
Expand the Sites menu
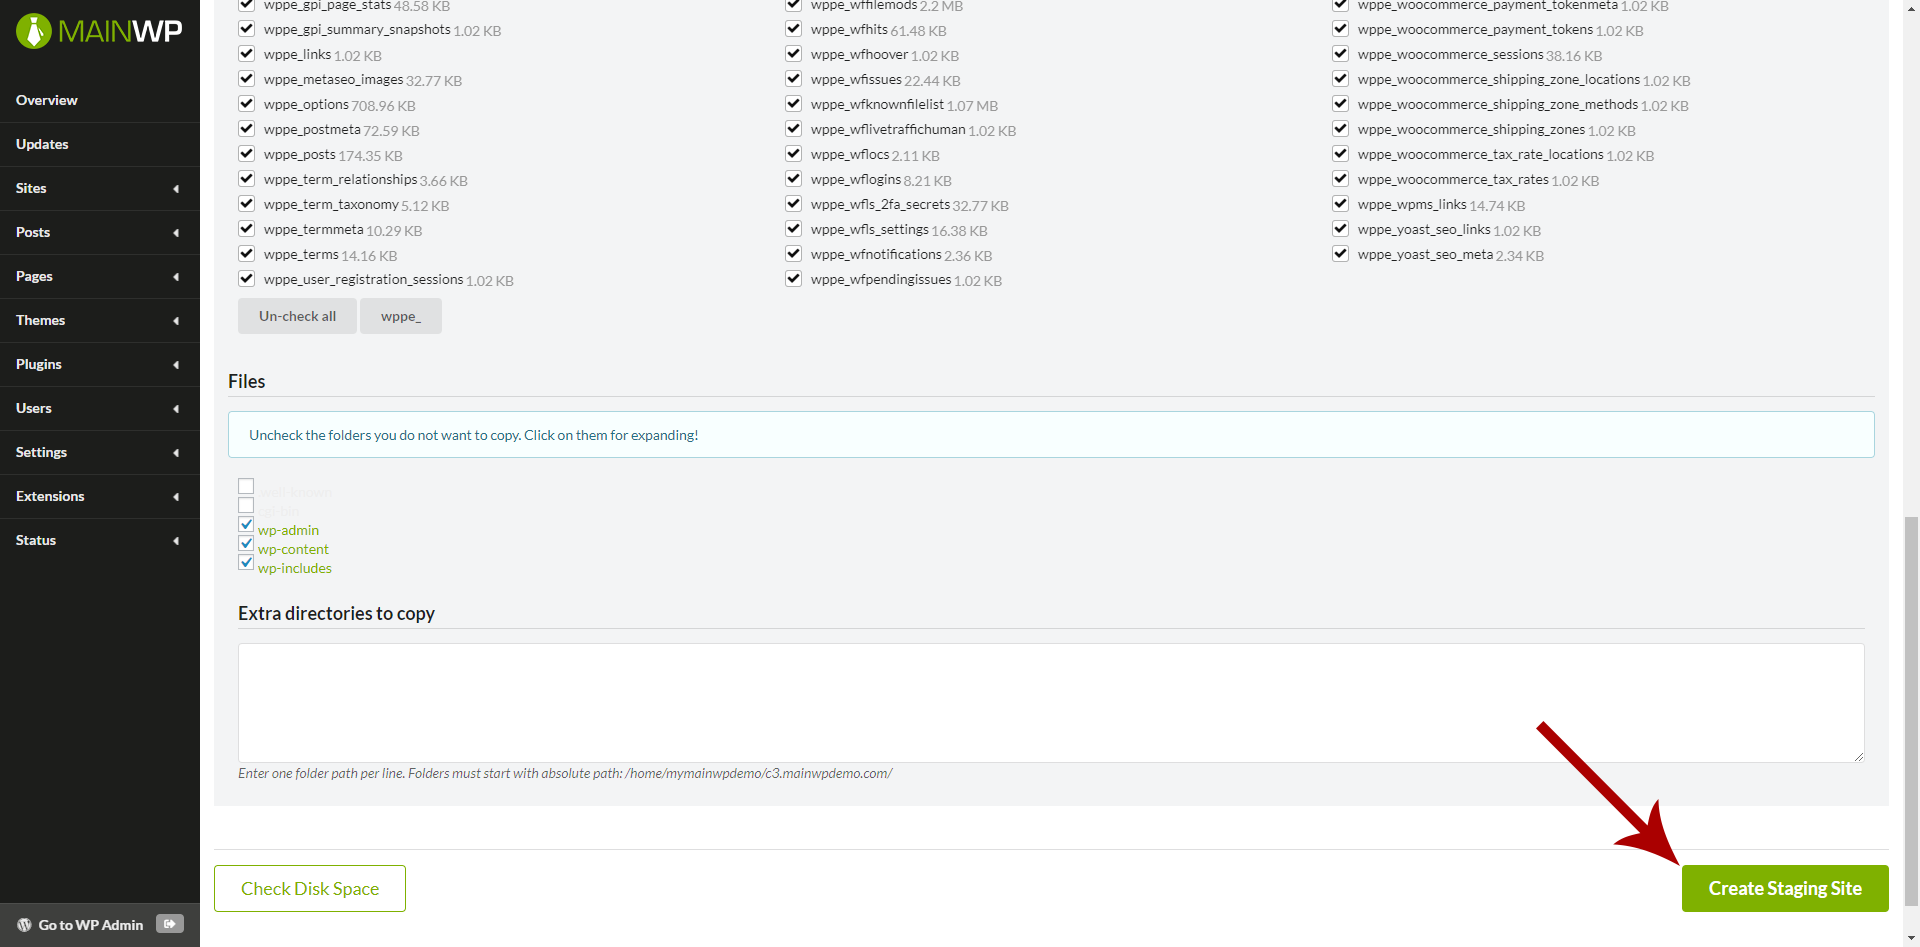tap(100, 188)
